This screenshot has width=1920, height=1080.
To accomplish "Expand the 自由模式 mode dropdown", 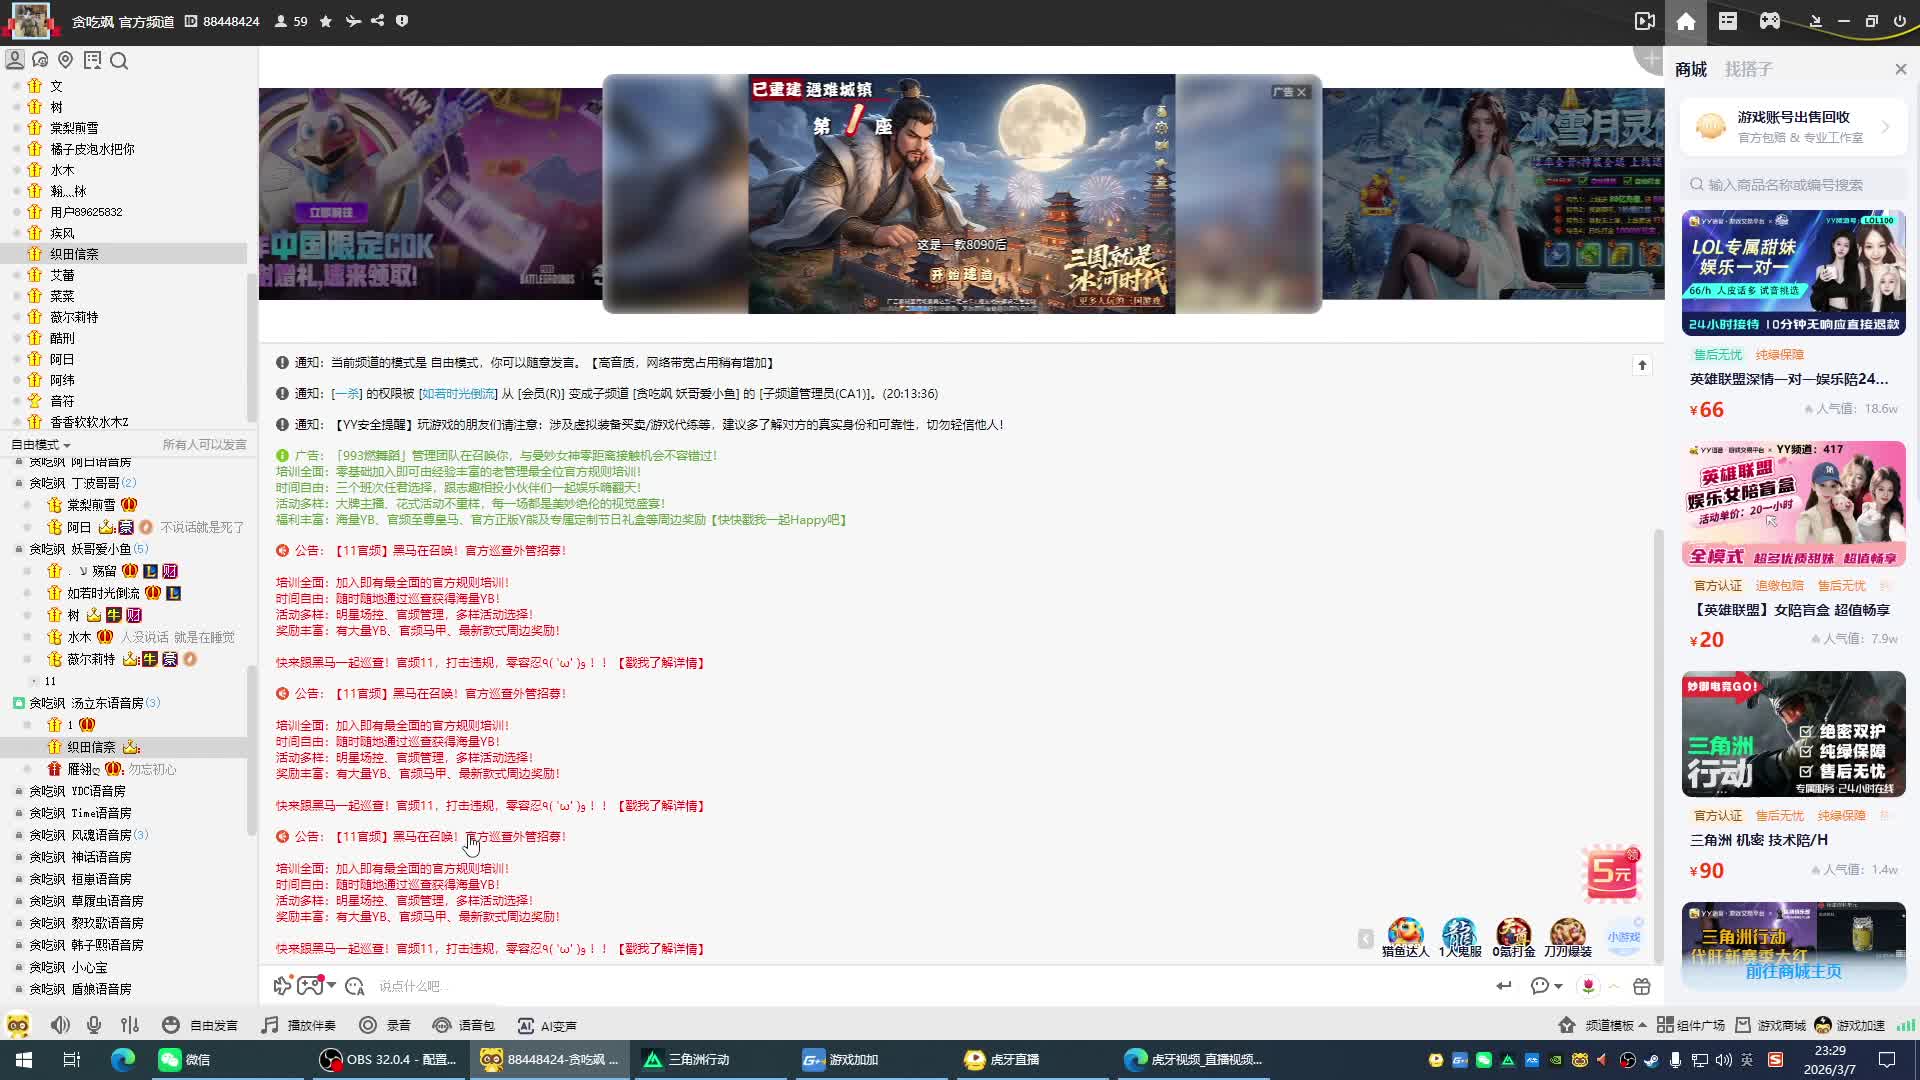I will [41, 444].
